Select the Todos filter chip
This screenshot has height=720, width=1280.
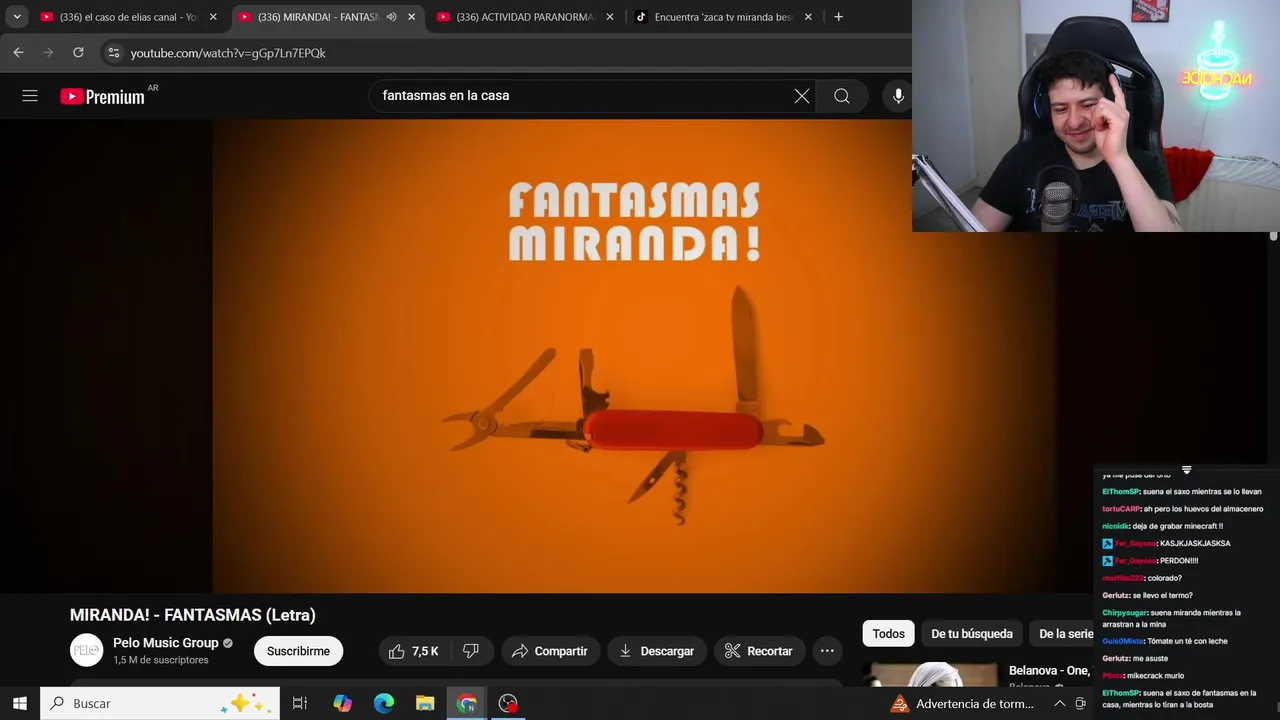pos(888,634)
